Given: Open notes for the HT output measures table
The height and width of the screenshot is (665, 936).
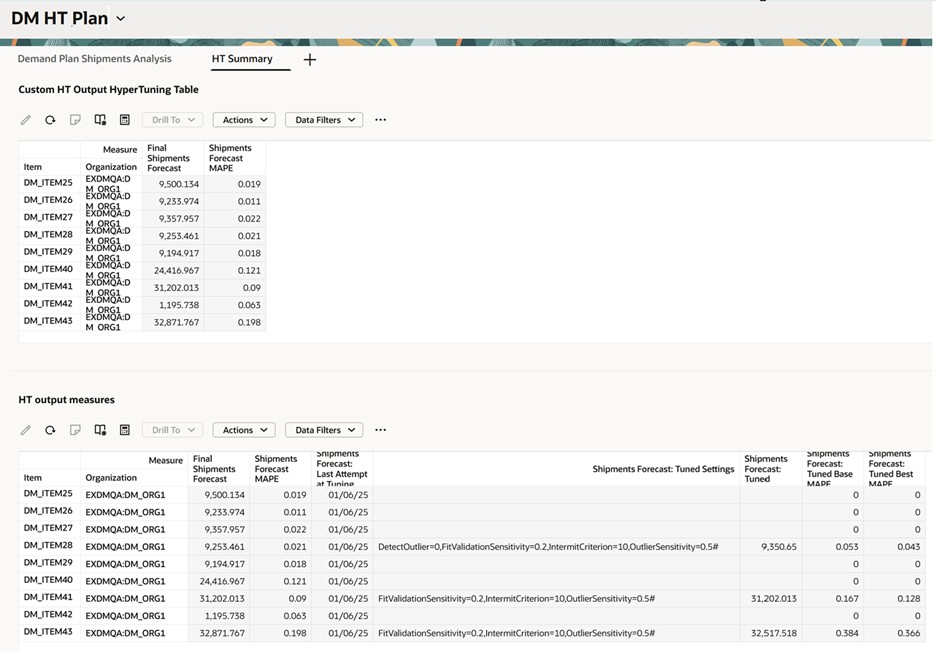Looking at the screenshot, I should (75, 429).
